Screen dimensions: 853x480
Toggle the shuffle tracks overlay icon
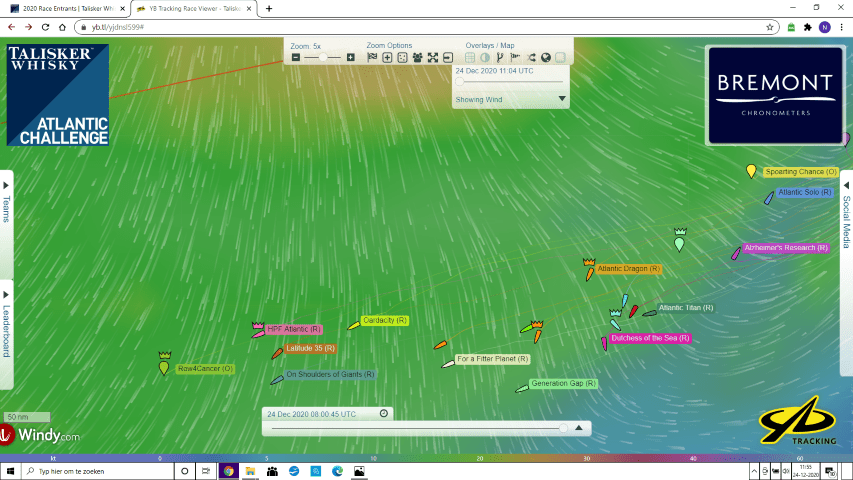tap(531, 57)
